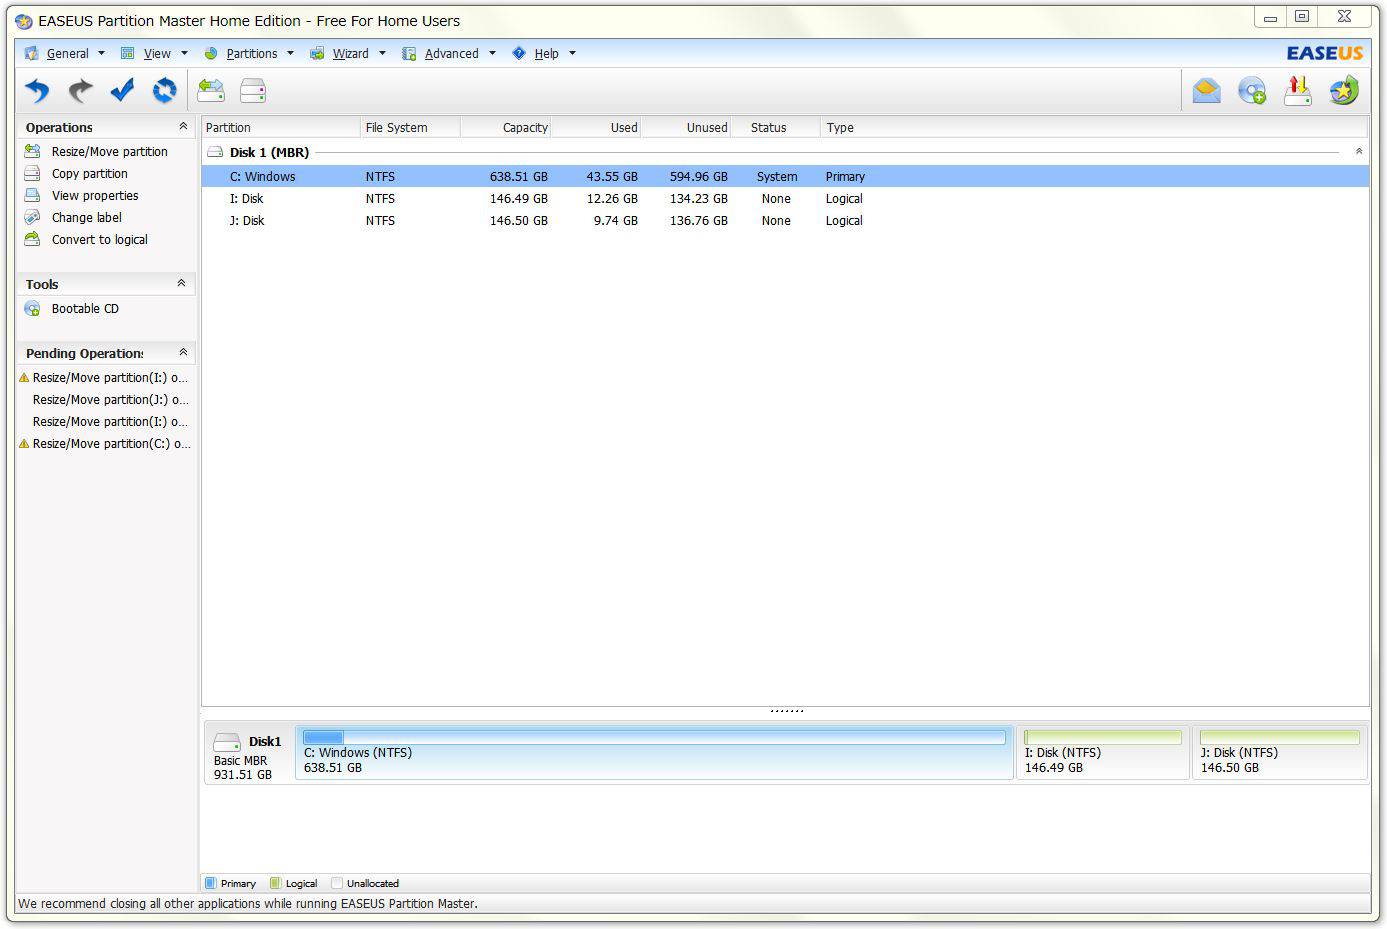Click the pane splitter grip dots
This screenshot has width=1387, height=929.
[786, 711]
